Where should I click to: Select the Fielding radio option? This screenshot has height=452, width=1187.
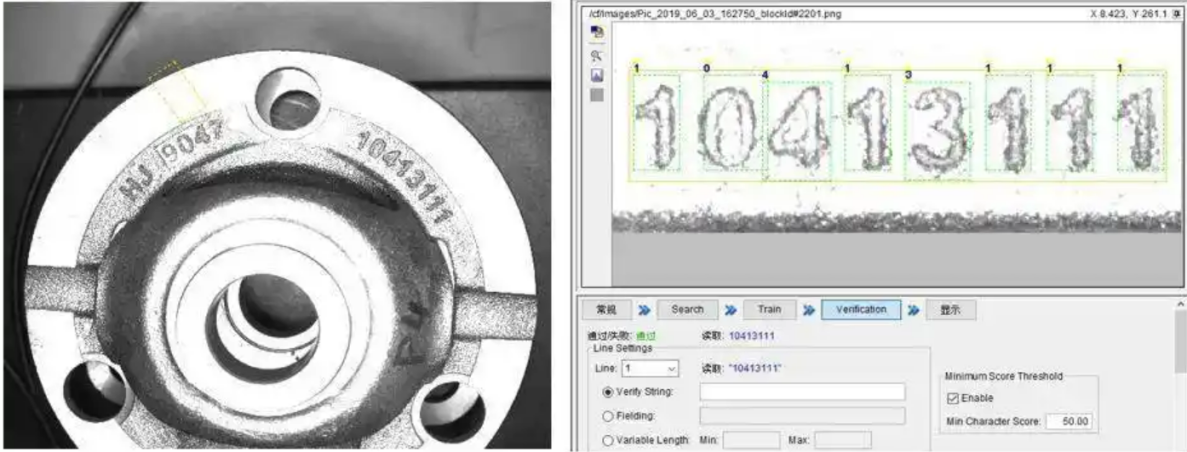606,415
